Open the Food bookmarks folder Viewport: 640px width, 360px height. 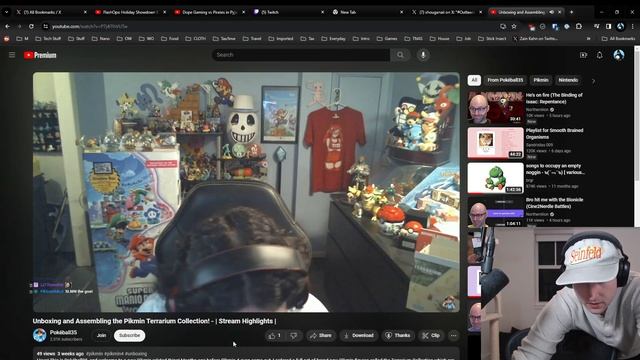click(170, 39)
